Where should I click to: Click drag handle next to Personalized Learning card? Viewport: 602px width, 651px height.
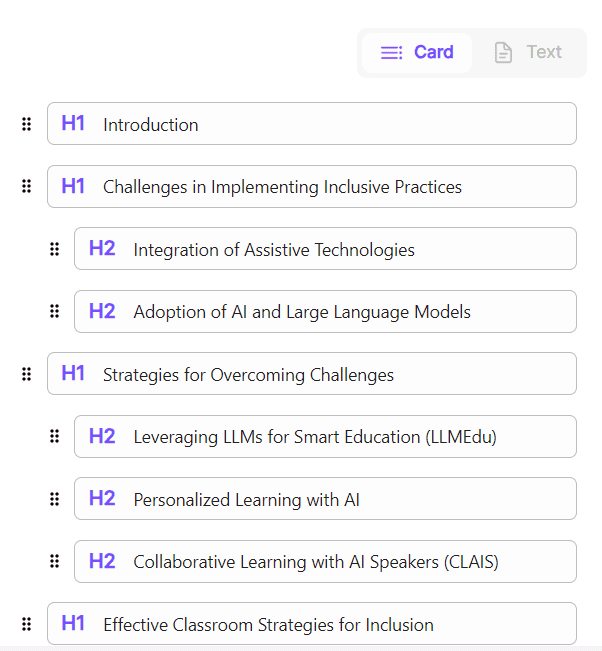click(55, 499)
